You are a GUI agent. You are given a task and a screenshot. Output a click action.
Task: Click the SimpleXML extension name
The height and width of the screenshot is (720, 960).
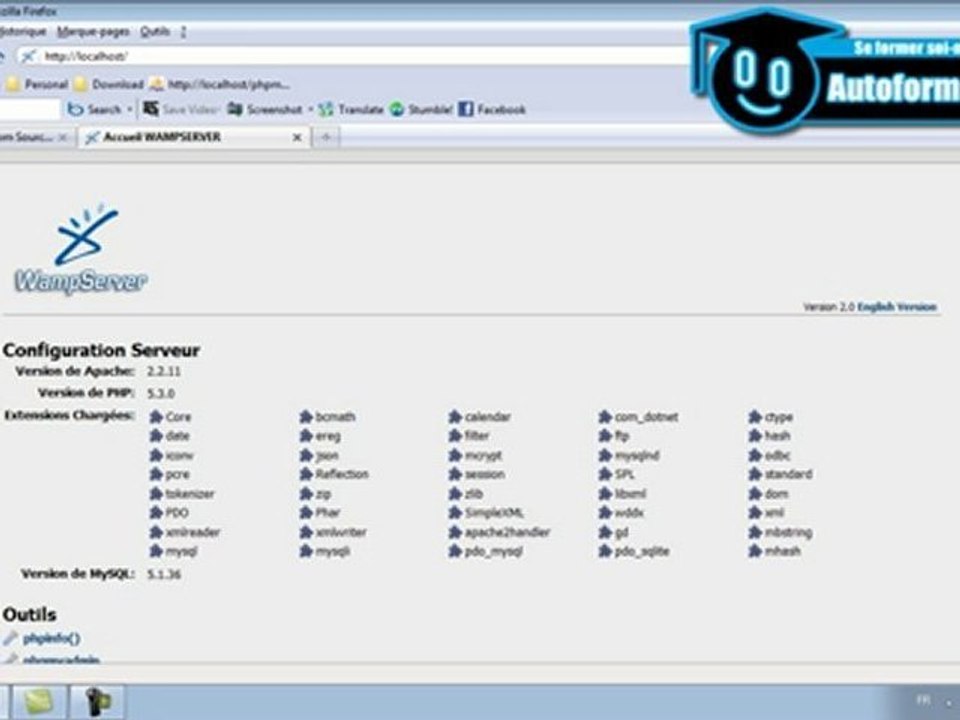tap(494, 513)
